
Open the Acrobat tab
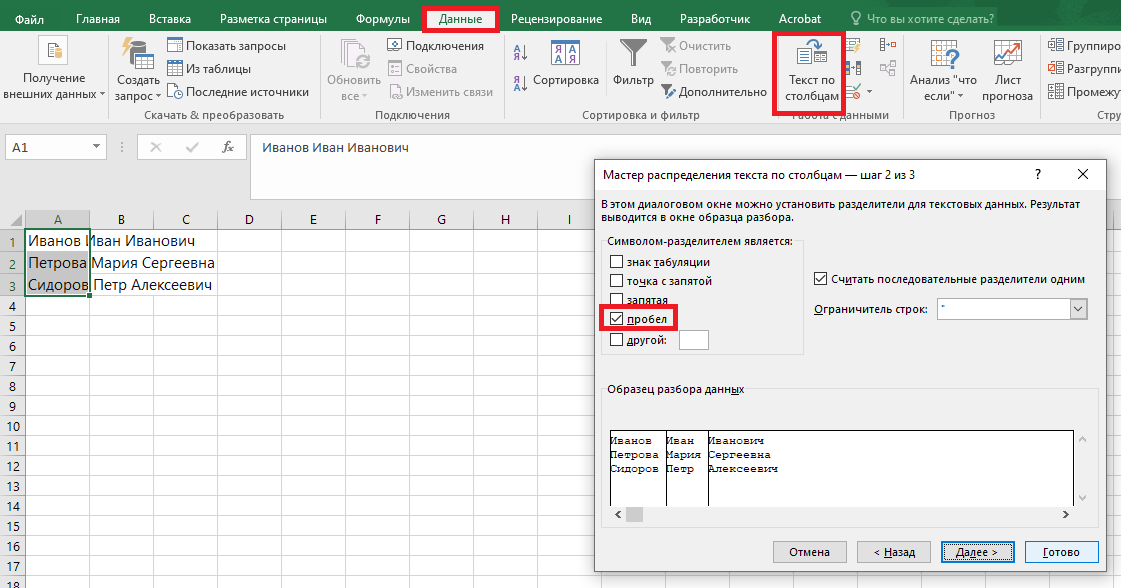click(800, 19)
